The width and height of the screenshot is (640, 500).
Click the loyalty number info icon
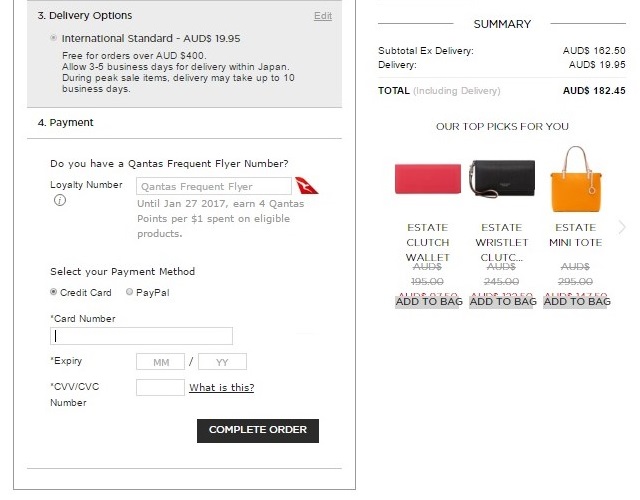click(60, 201)
